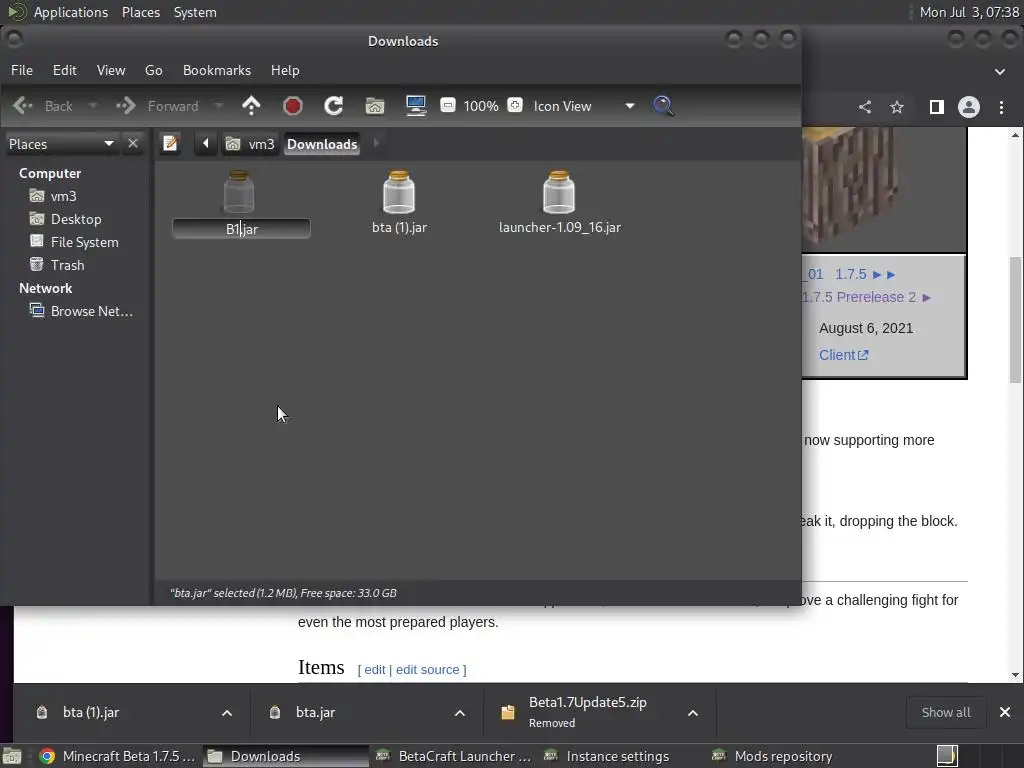Screen dimensions: 1024x768
Task: Open the Back history dropdown arrow
Action: pos(93,106)
